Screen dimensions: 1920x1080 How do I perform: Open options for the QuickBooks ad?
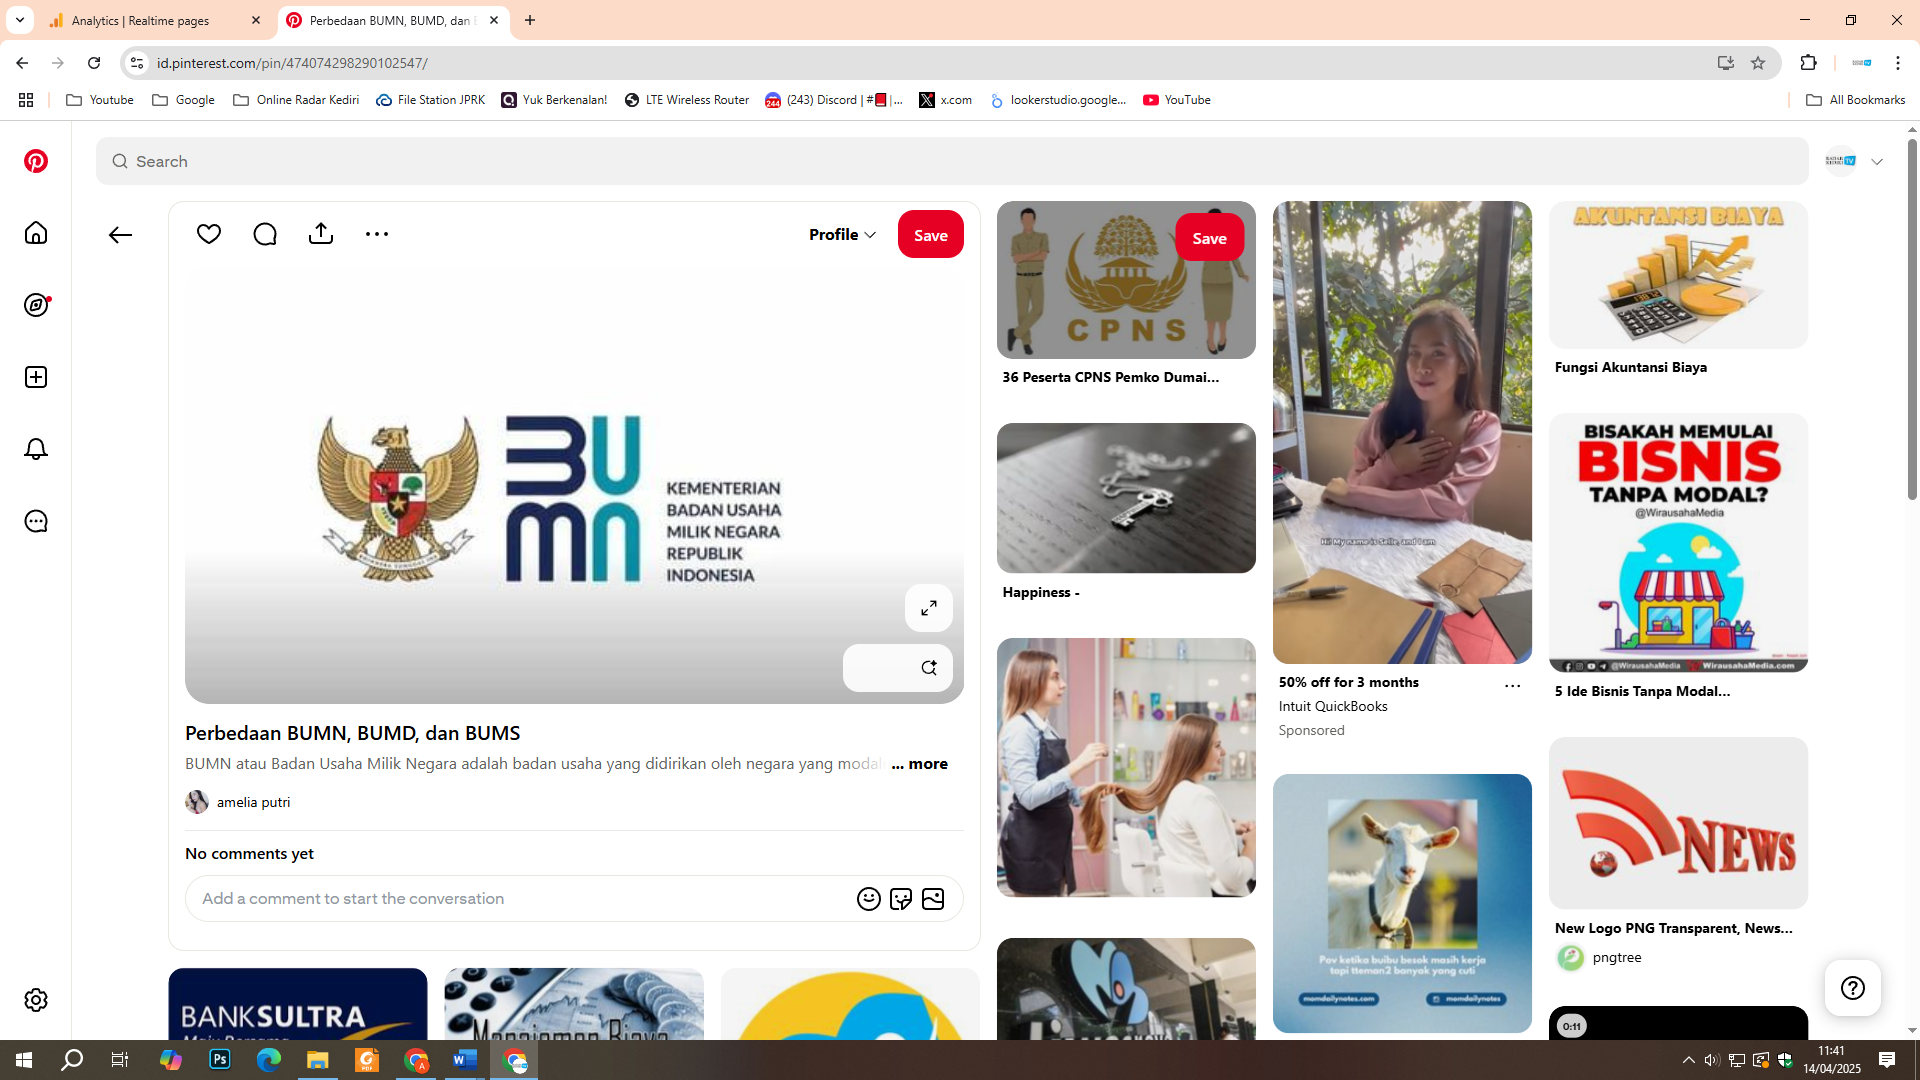[1513, 686]
